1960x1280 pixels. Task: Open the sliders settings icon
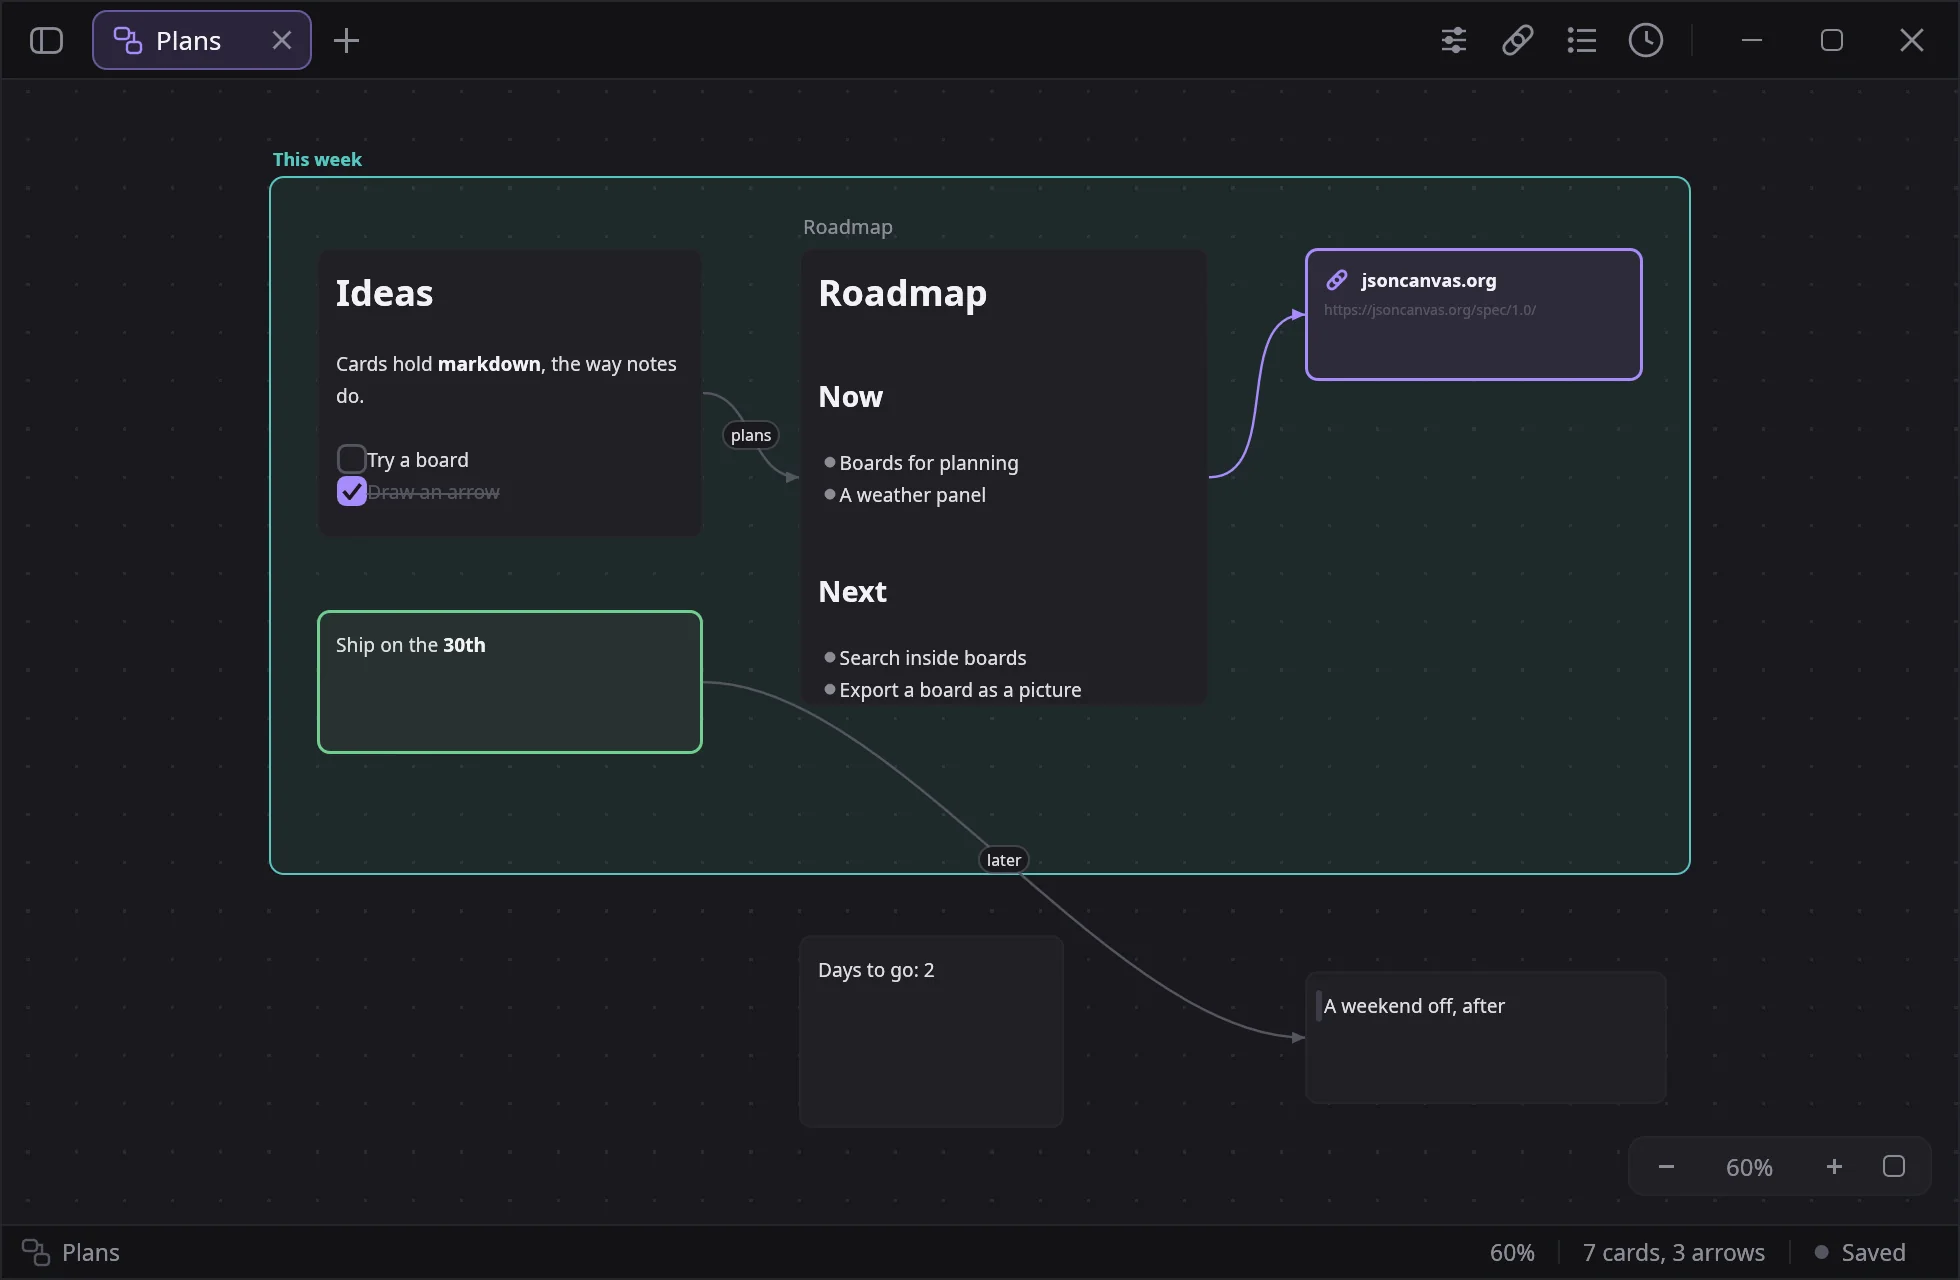click(1454, 40)
